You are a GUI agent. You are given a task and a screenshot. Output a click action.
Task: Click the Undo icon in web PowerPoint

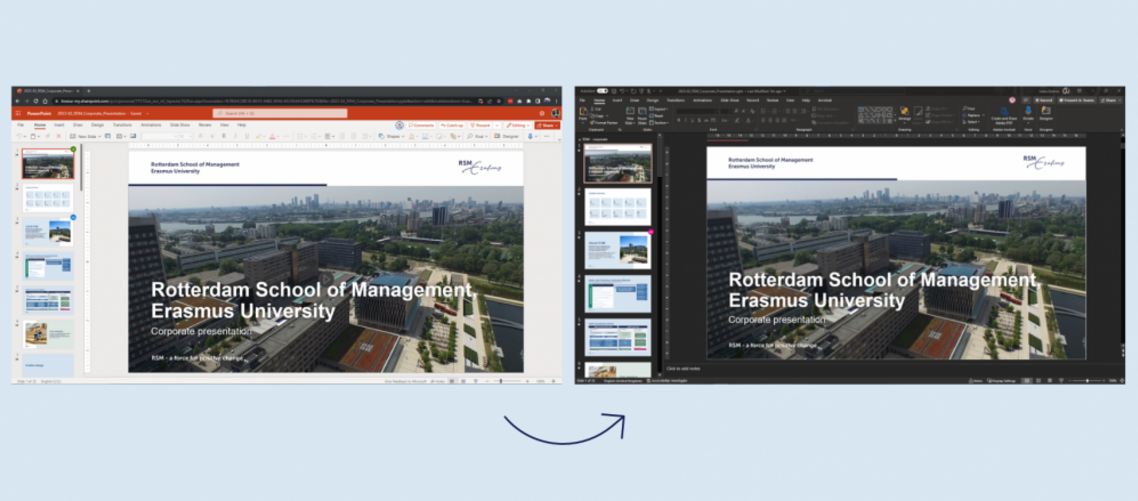tap(19, 137)
